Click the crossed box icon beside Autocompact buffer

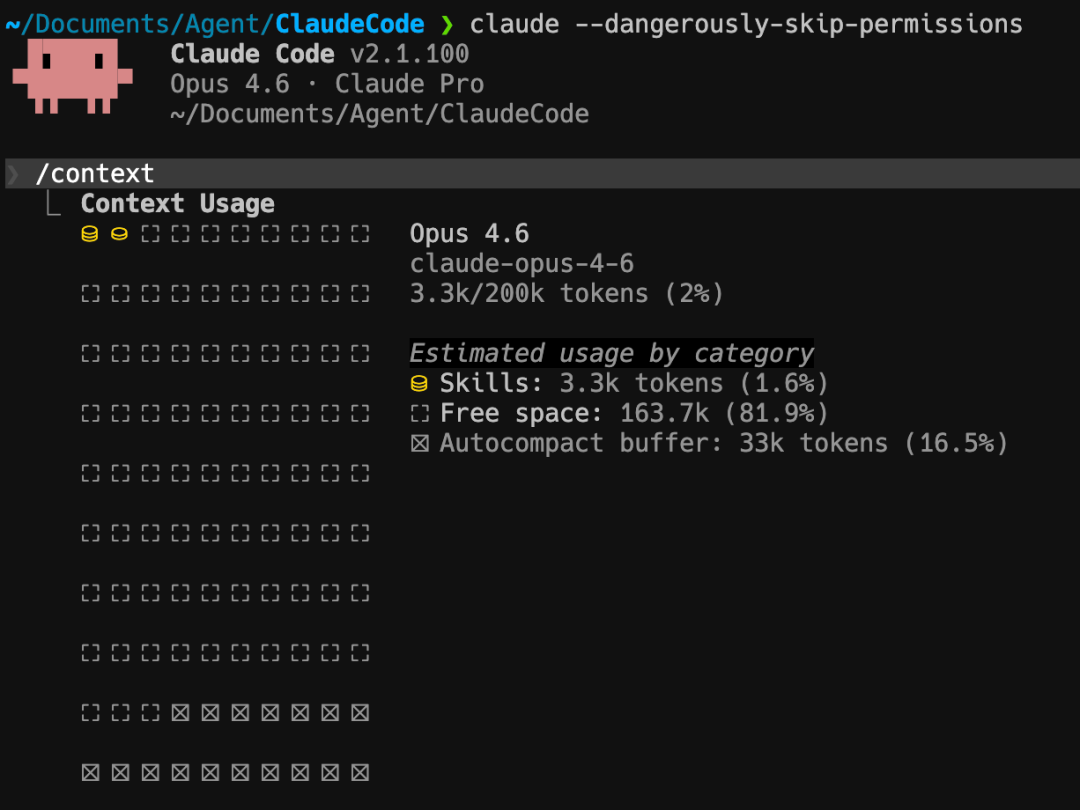(420, 444)
